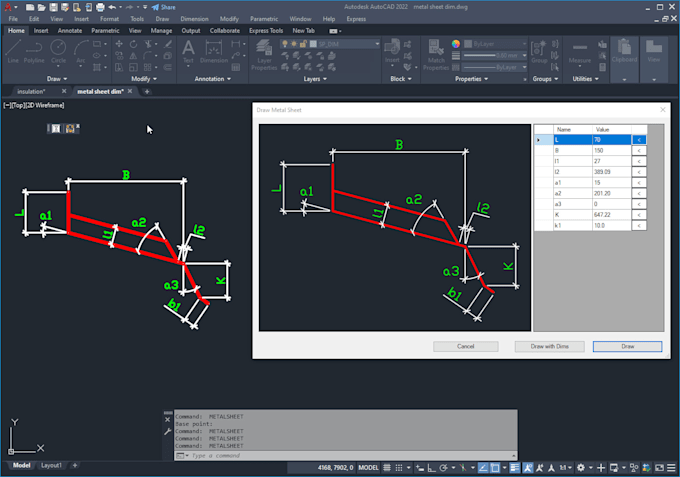Click the Match Properties tool
The width and height of the screenshot is (680, 477).
tap(436, 55)
